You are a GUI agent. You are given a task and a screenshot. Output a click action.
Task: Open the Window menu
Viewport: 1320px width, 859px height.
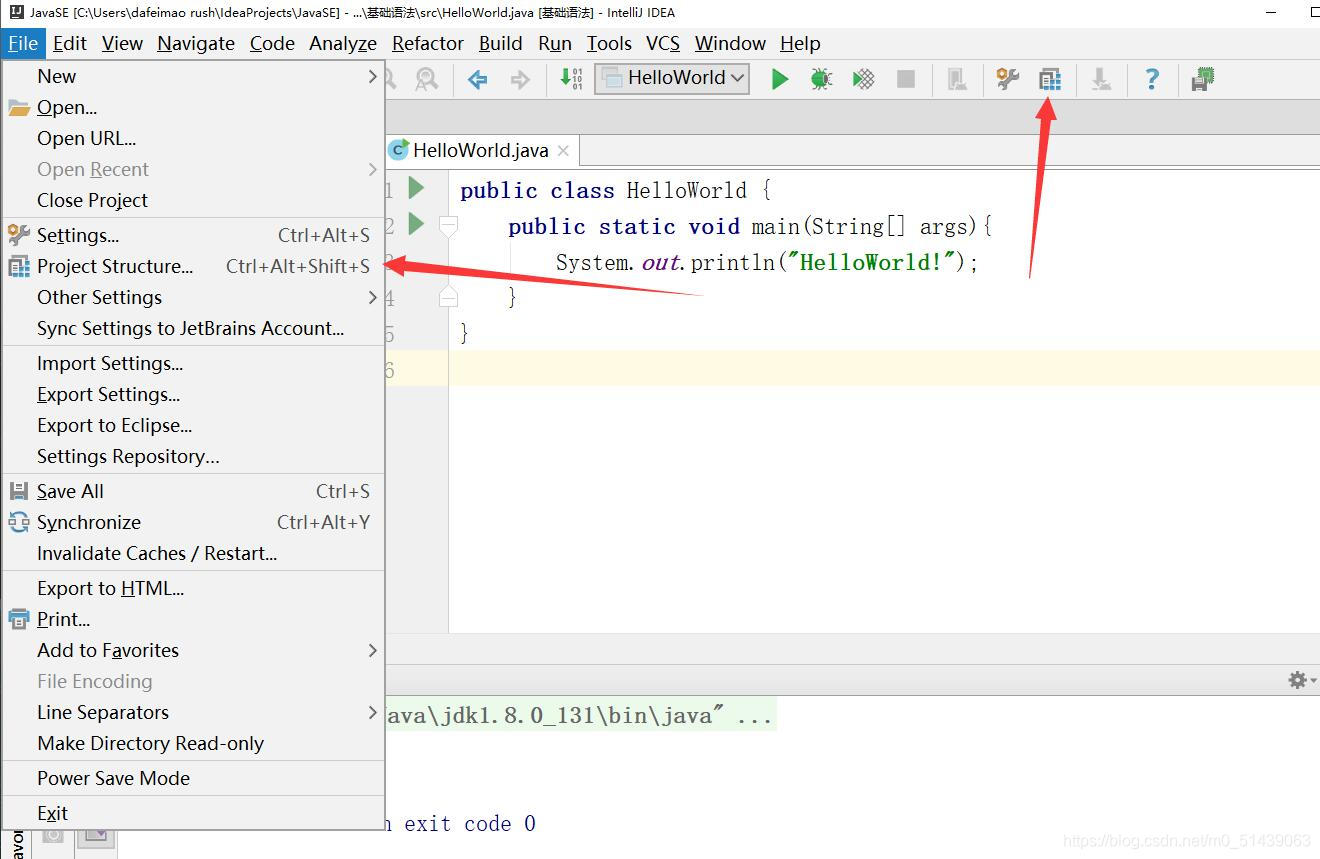click(730, 43)
